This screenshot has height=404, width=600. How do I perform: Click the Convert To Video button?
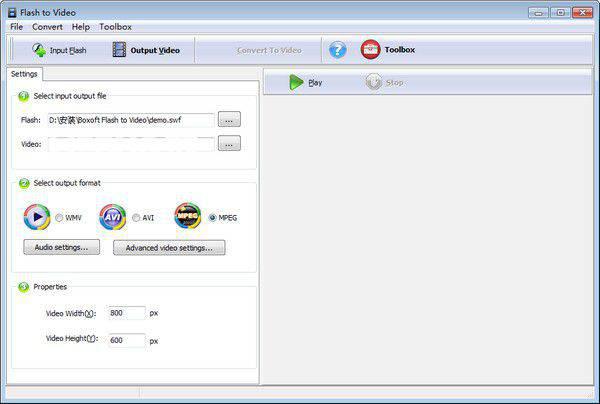tap(269, 50)
